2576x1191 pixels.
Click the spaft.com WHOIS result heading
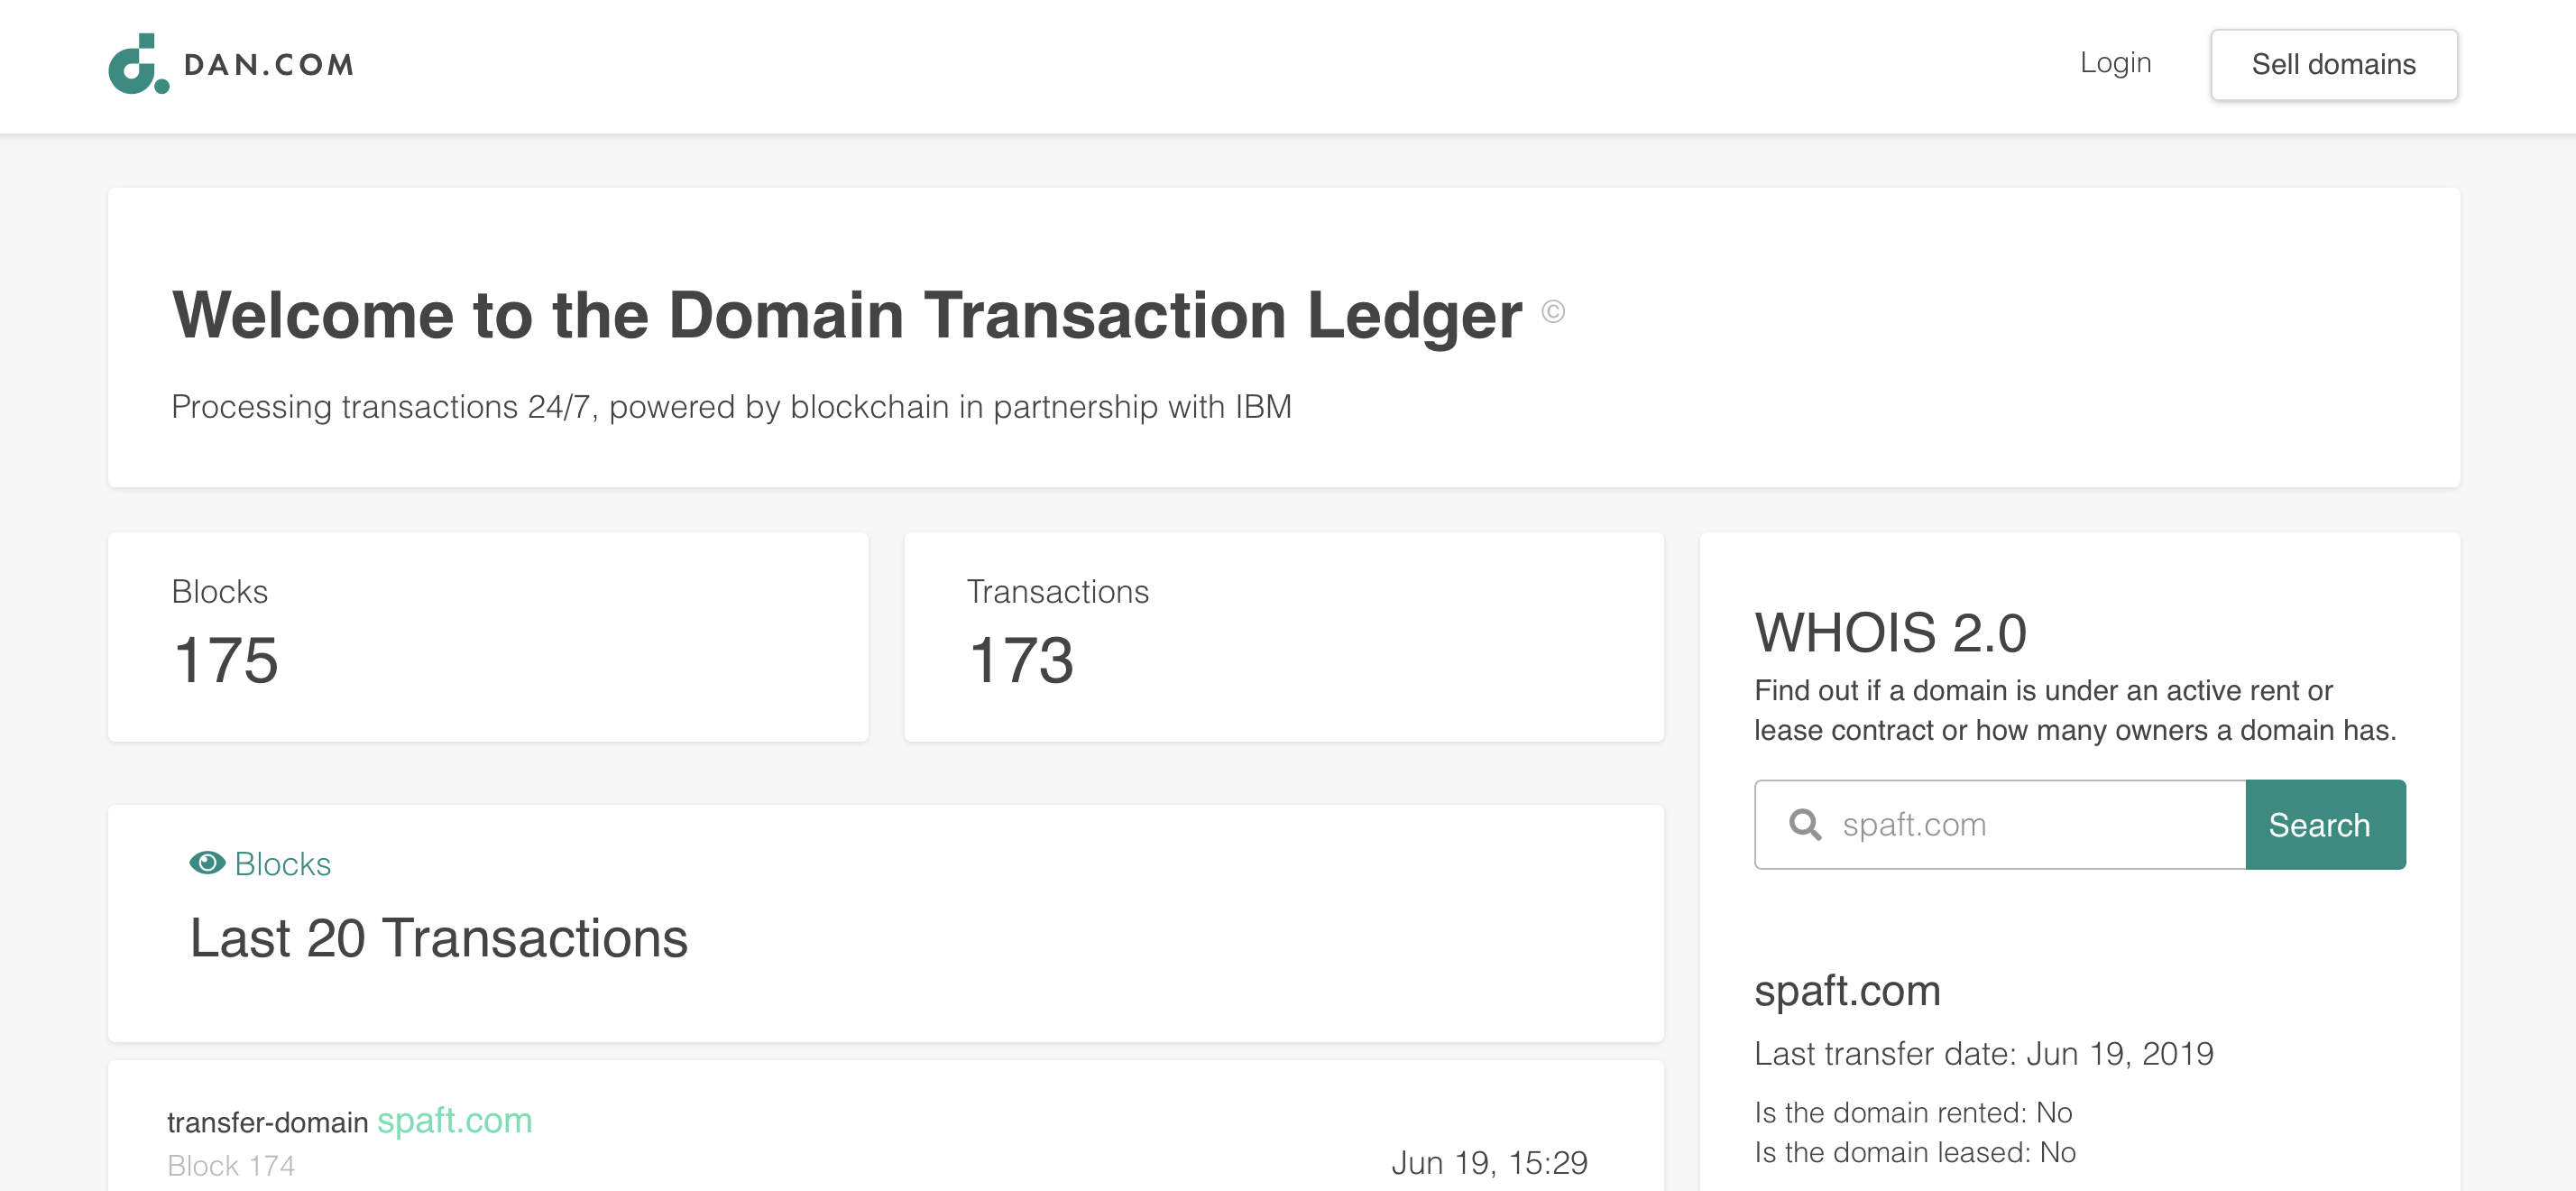tap(1847, 991)
